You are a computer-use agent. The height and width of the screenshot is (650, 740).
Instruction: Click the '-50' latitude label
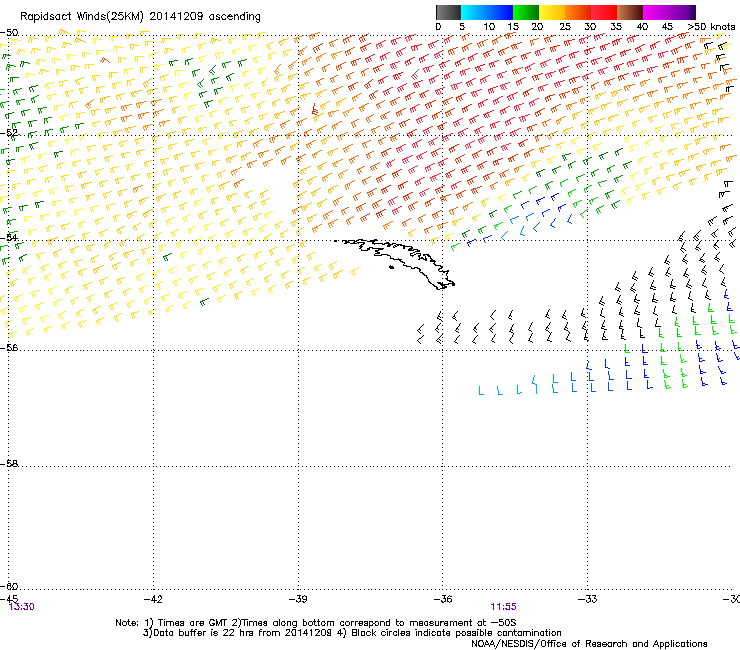point(9,33)
